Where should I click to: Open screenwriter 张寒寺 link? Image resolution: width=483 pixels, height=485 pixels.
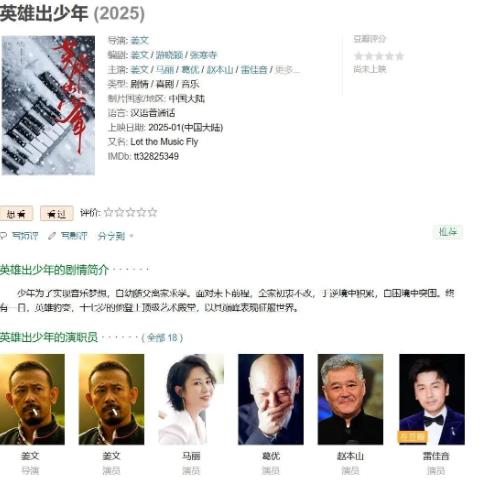pos(204,55)
